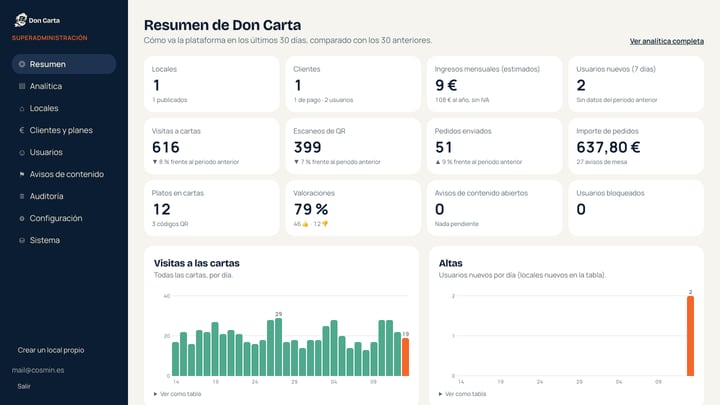Click the Analítica chart icon

[x=22, y=86]
